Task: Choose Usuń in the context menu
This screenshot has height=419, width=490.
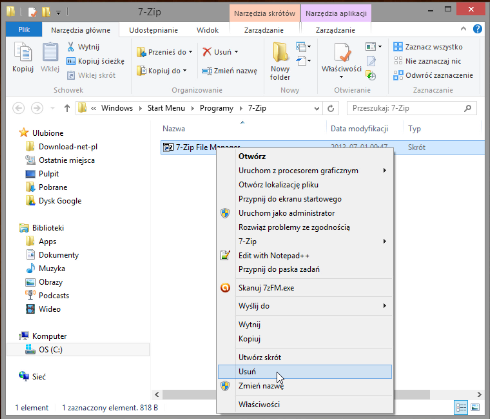Action: [x=305, y=371]
